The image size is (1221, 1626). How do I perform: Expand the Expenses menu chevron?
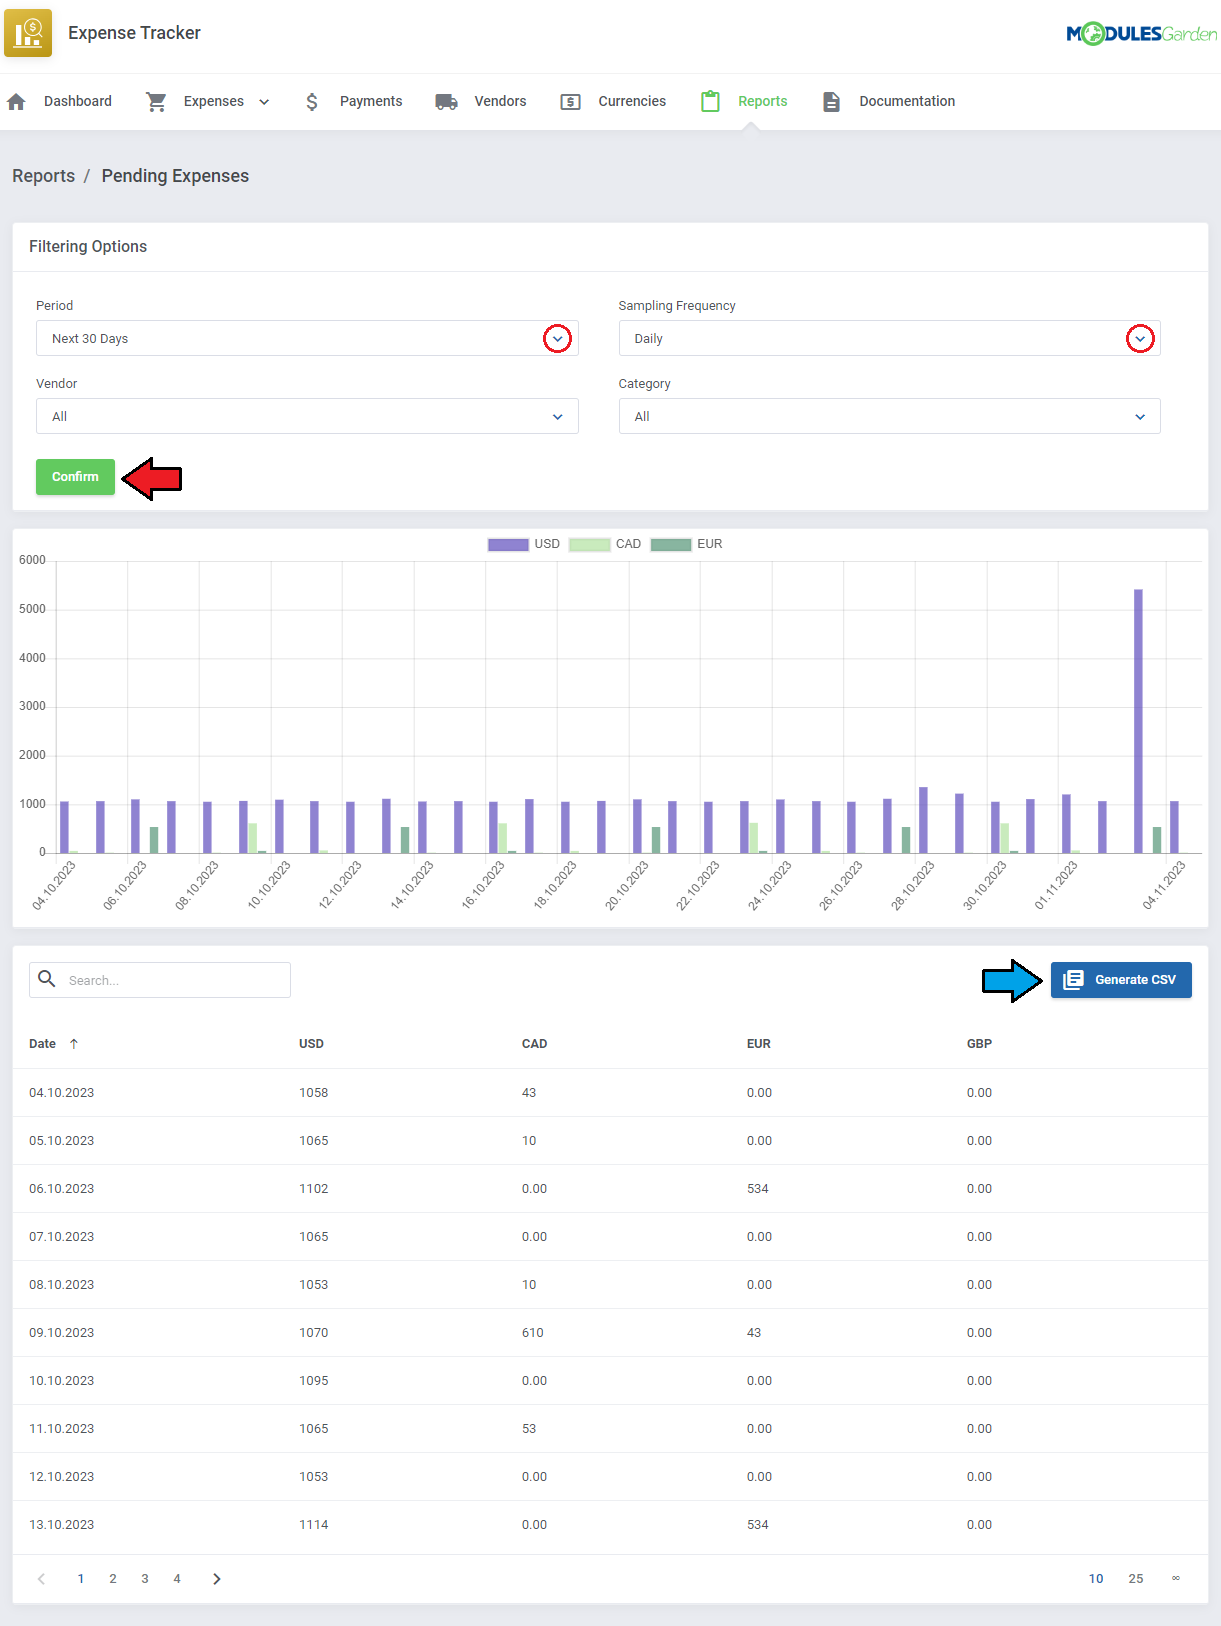pyautogui.click(x=264, y=102)
